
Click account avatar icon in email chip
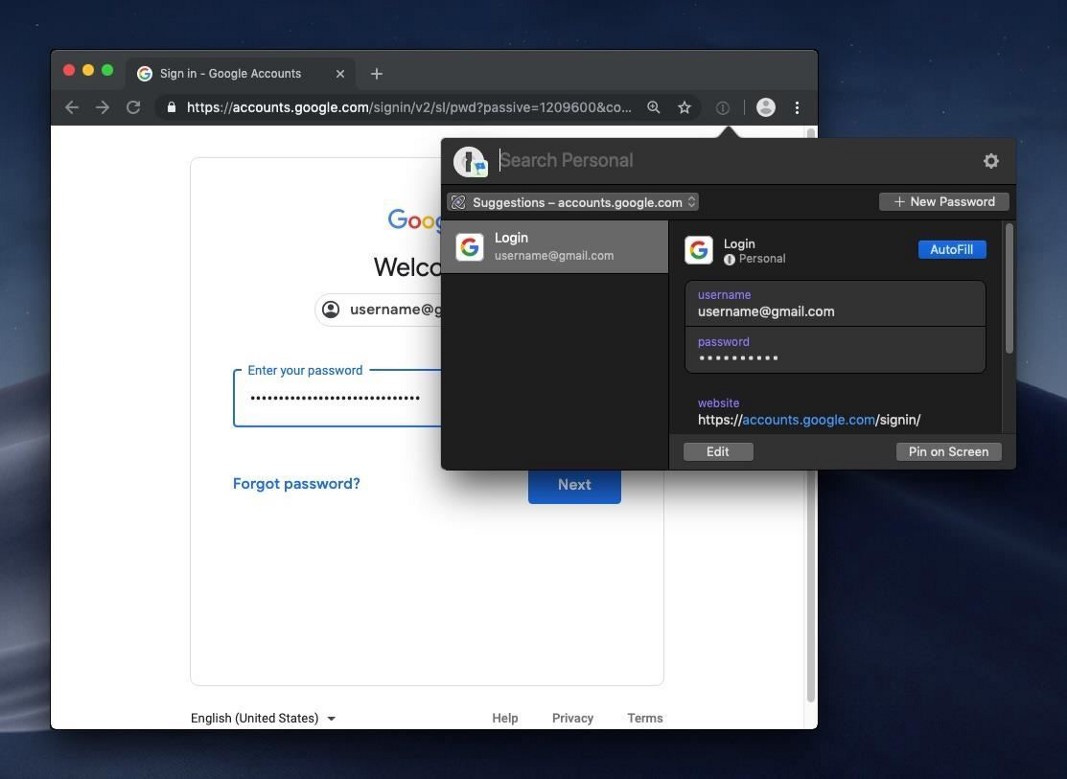pos(331,310)
